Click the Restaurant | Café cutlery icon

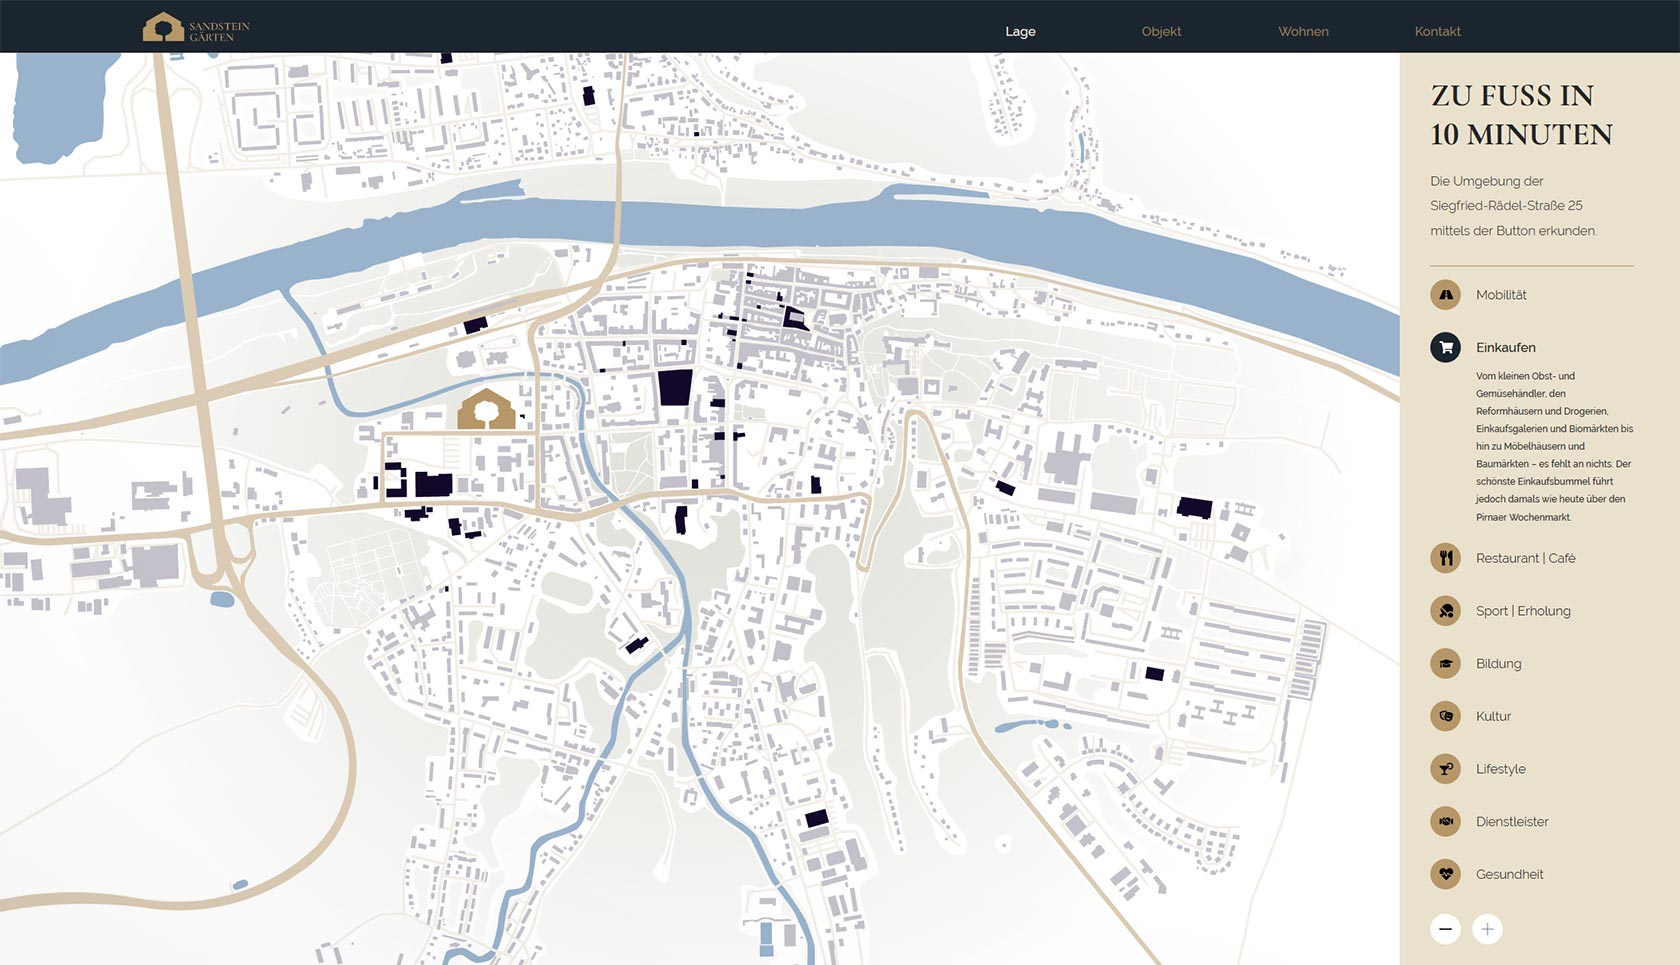point(1445,558)
